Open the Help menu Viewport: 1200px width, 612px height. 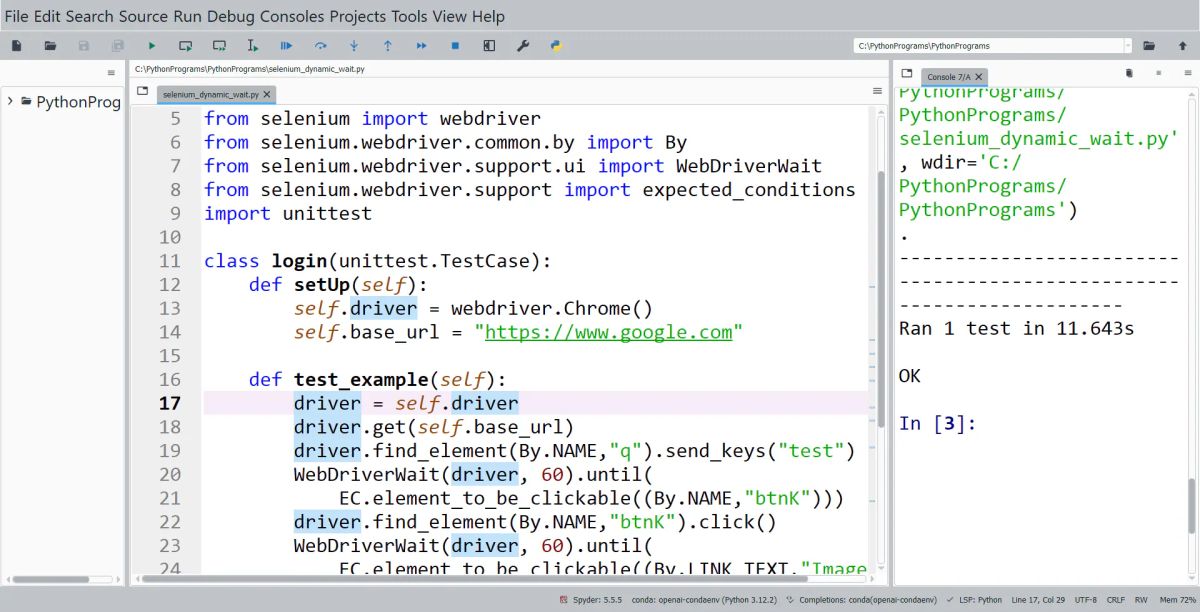[488, 16]
